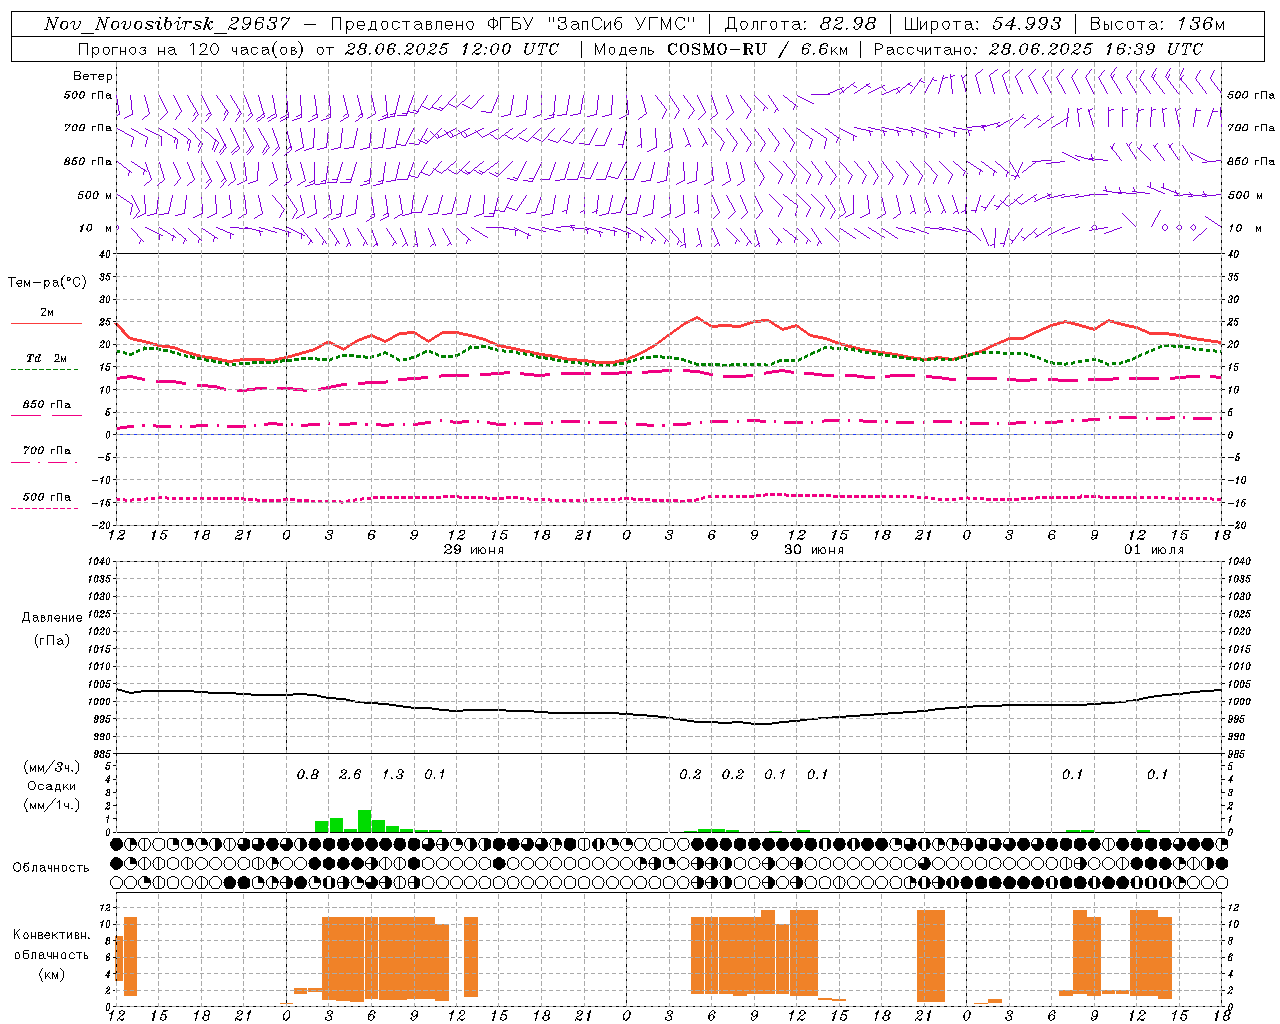Click the forecast start 28.06.2025 12:00 UTC
Screen dimensions: 1280x1024
[x=451, y=49]
